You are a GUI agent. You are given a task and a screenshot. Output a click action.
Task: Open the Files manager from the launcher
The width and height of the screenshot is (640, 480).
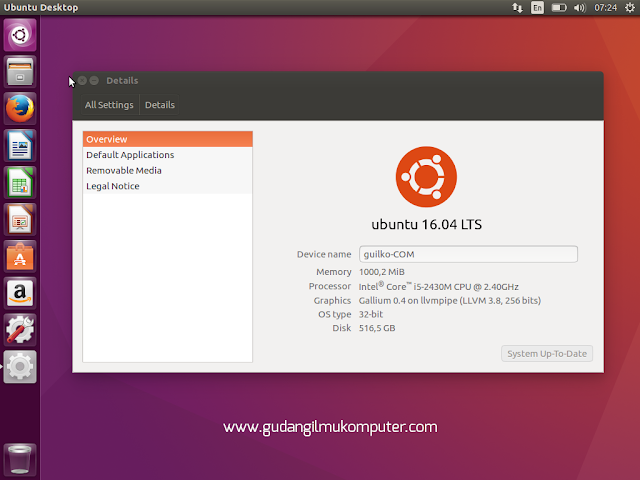point(20,72)
